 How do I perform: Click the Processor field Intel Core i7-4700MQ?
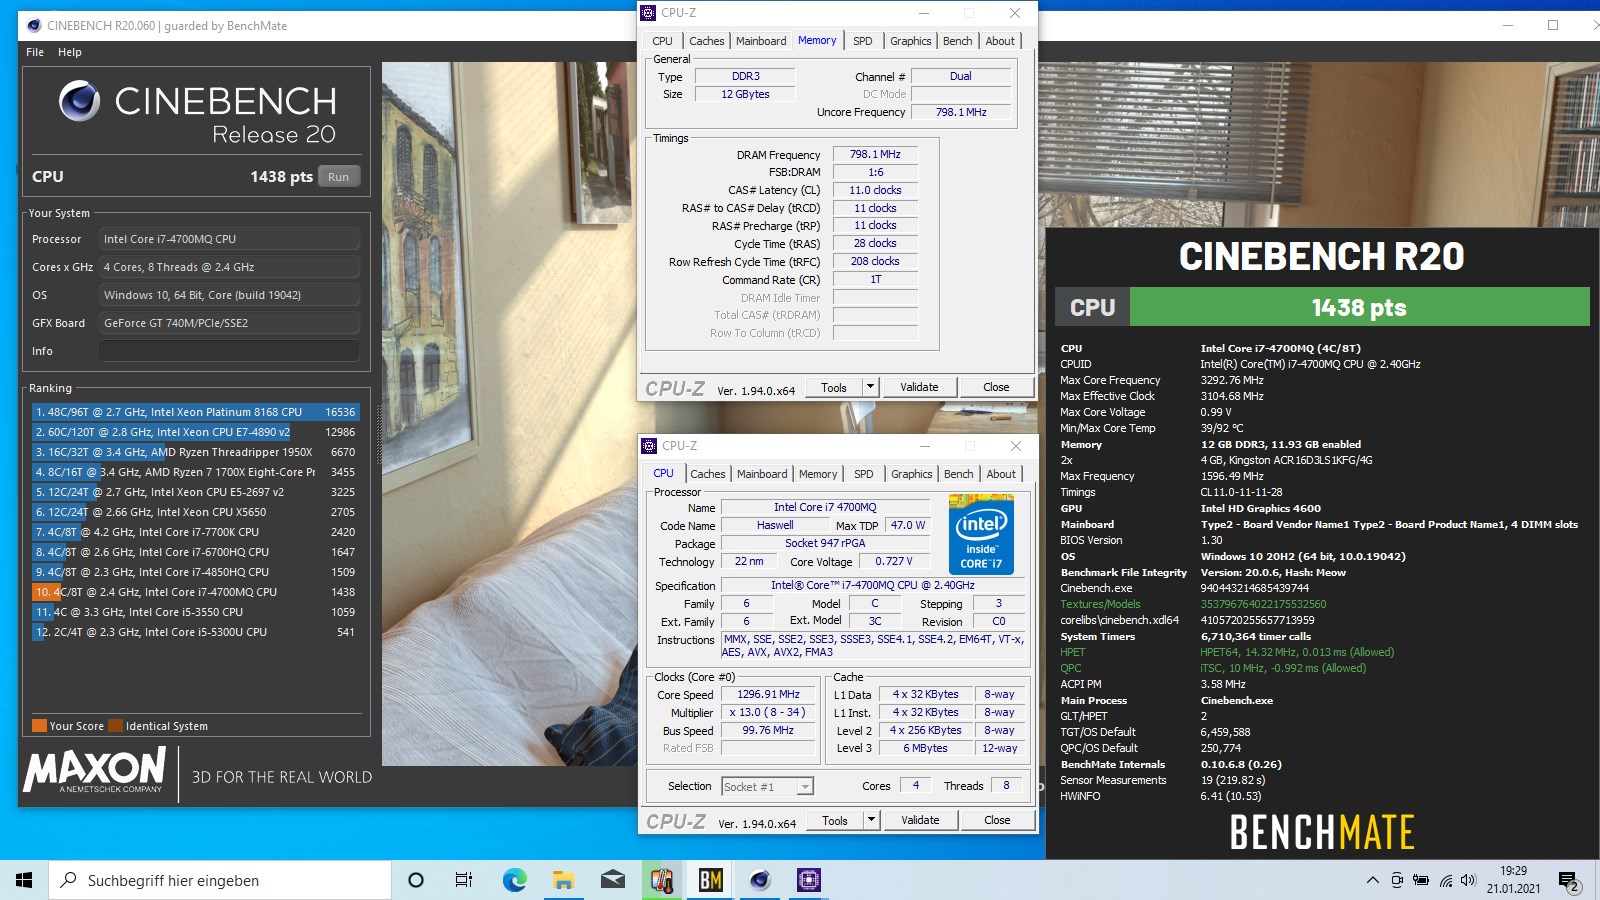point(229,239)
